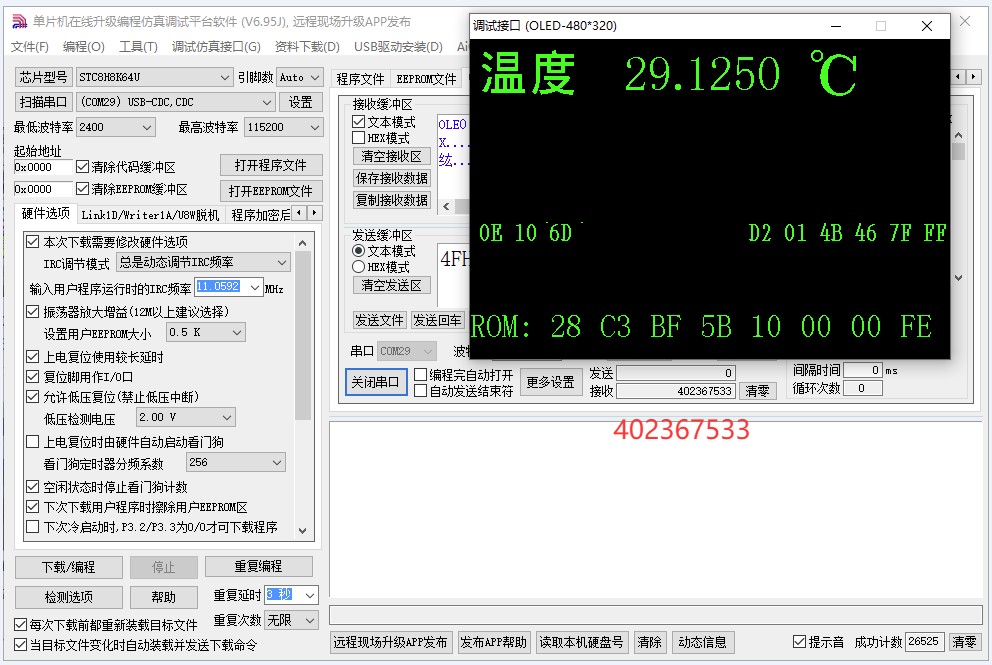Toggle 上电复位使用较长延时 checkbox
Screen dimensions: 992x665
click(x=33, y=357)
